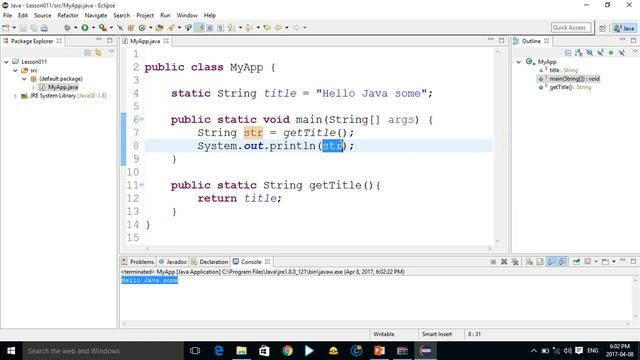Collapse the Lesson011 project node
This screenshot has height=360, width=640.
click(6, 62)
